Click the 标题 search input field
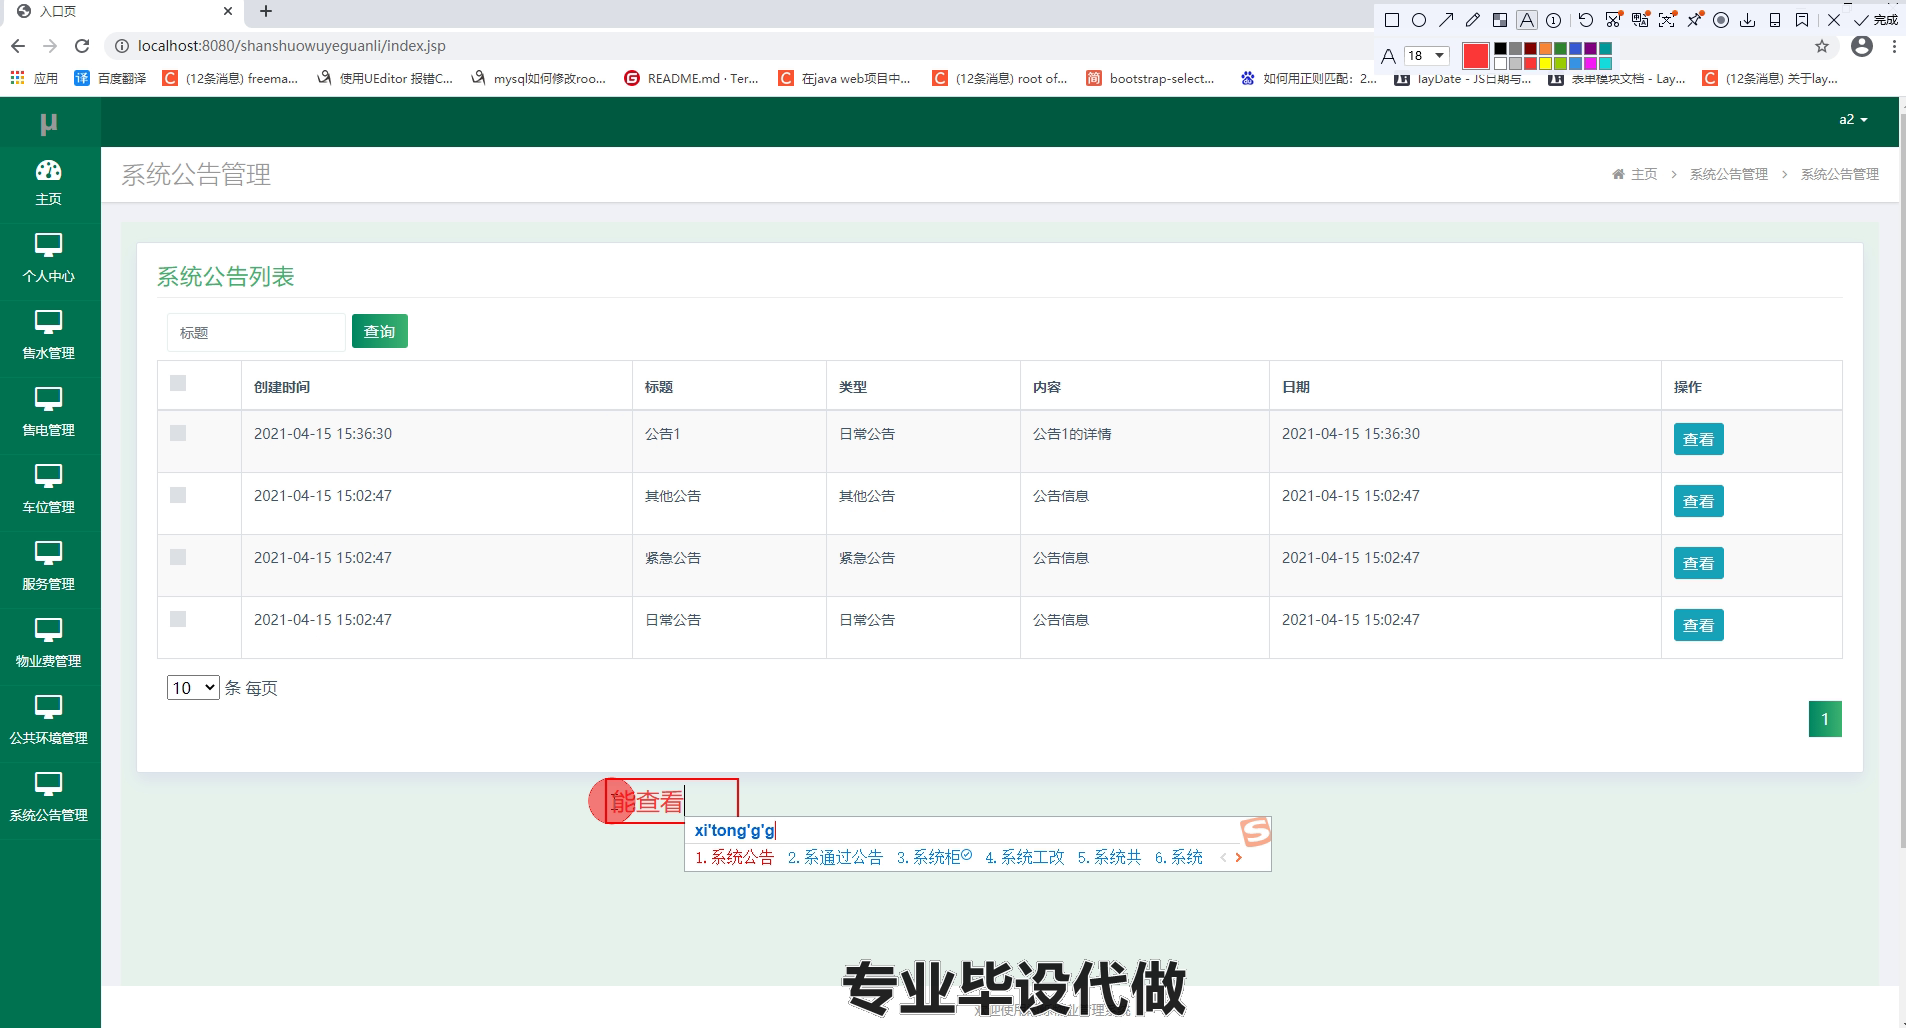The width and height of the screenshot is (1906, 1028). (256, 332)
